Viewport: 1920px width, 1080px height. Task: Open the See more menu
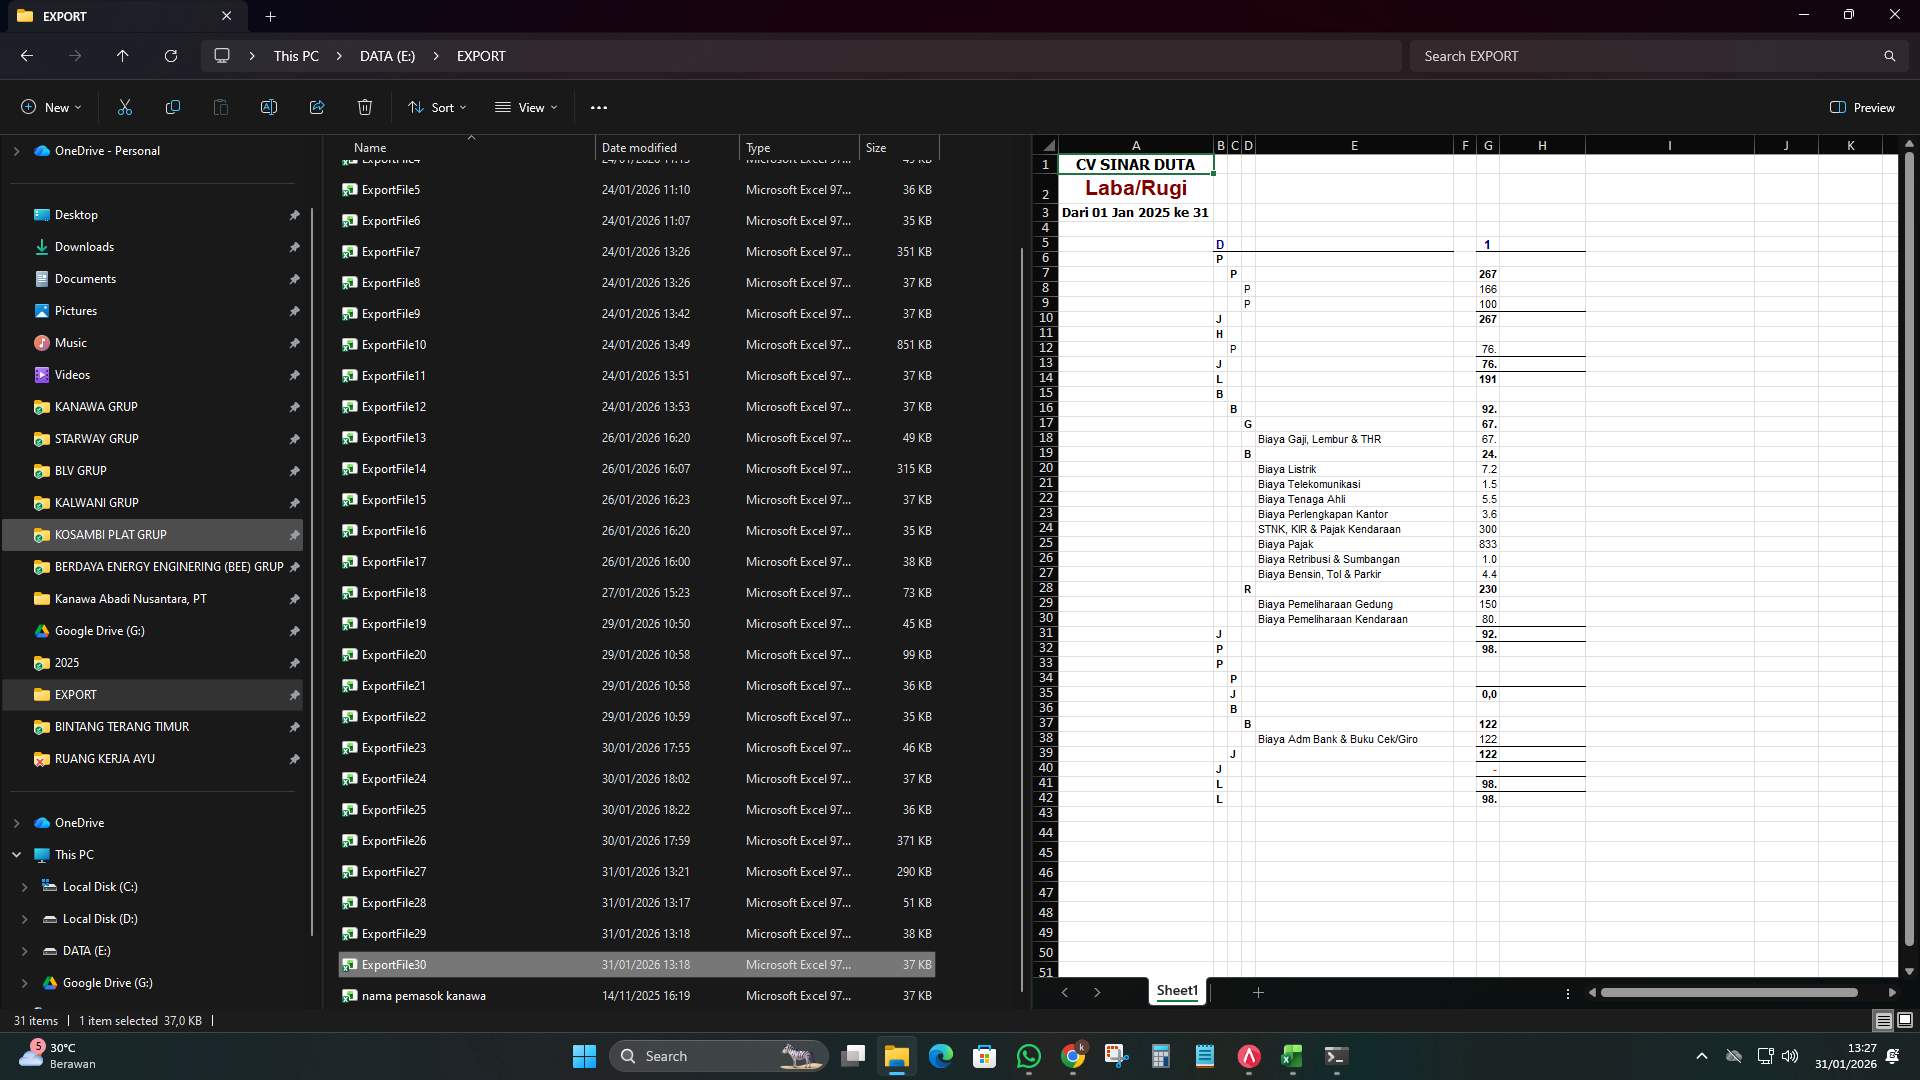click(598, 107)
